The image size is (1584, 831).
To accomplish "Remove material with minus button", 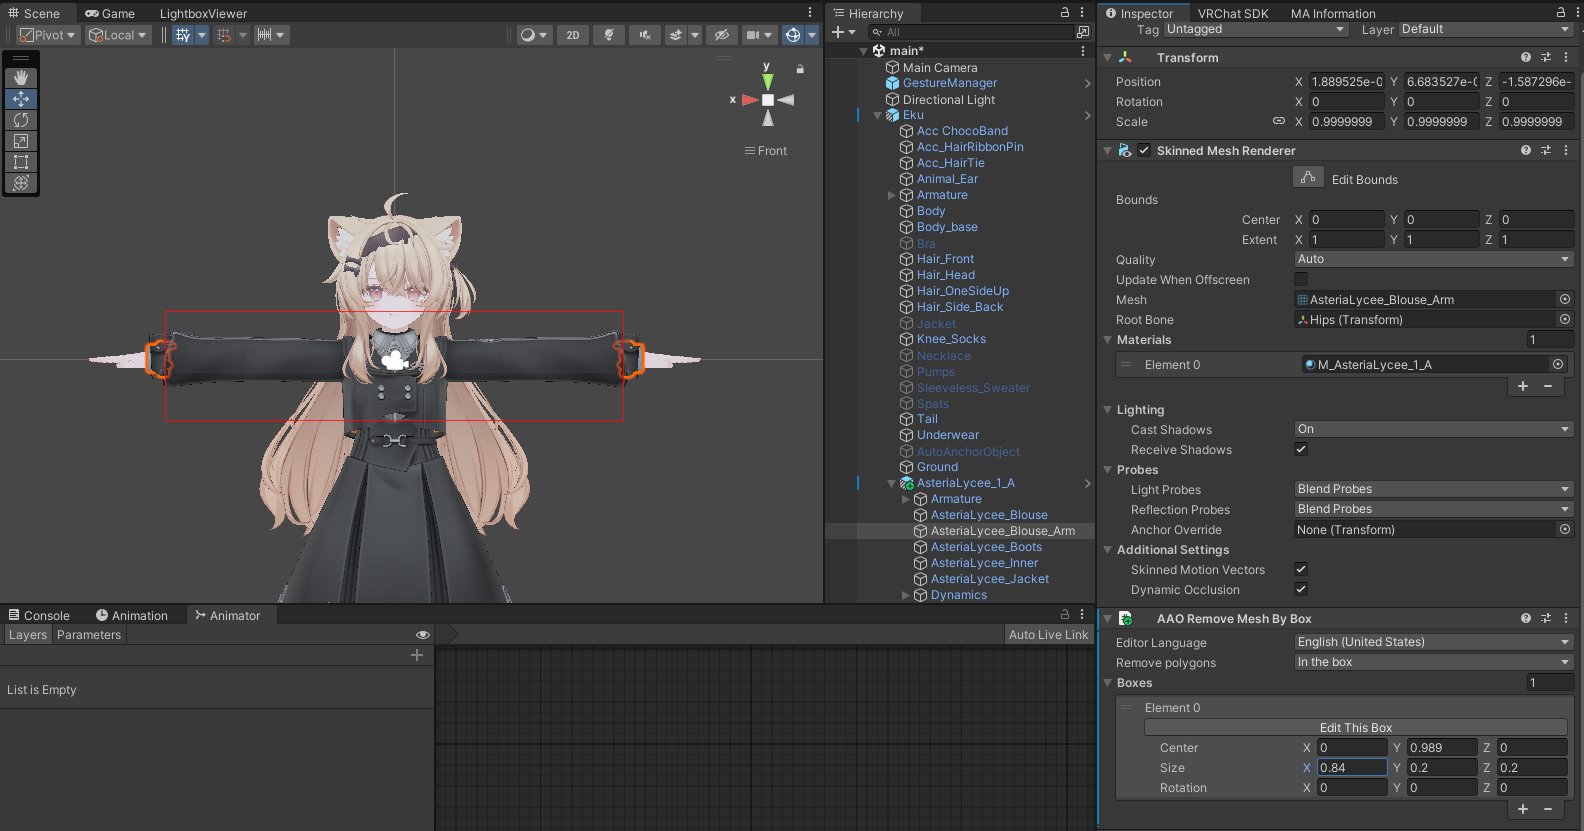I will (1548, 386).
